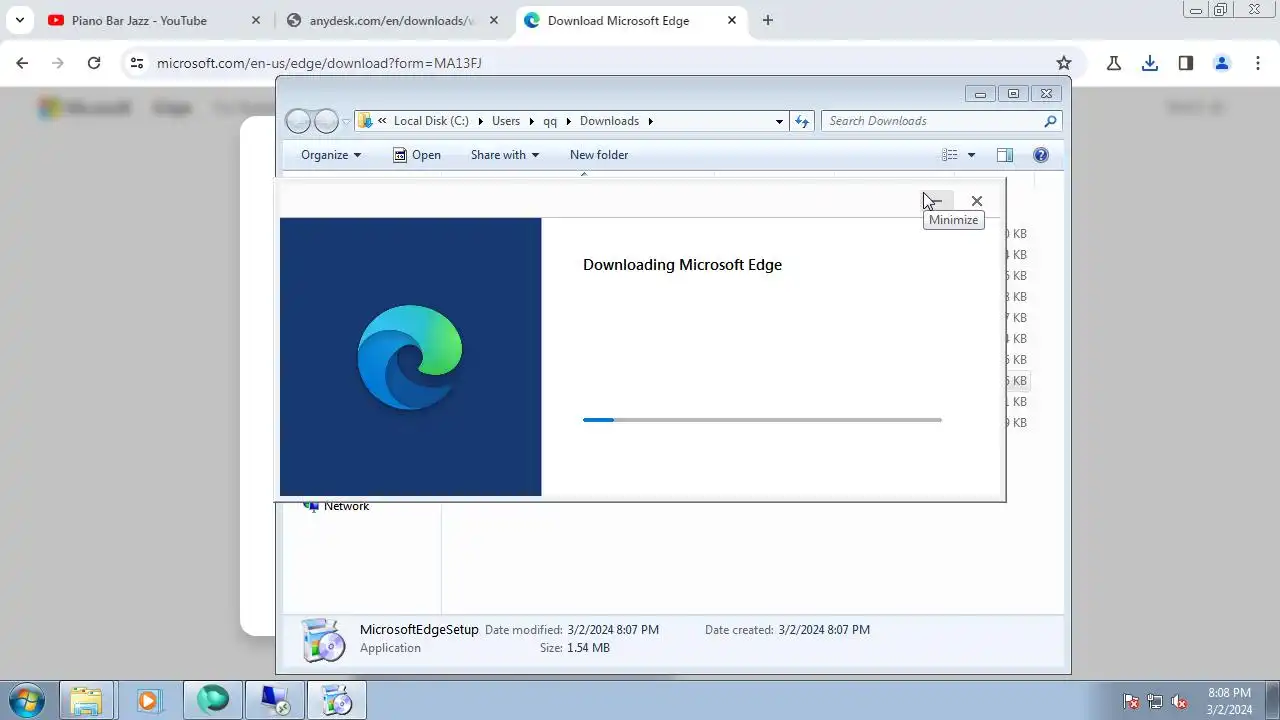This screenshot has height=720, width=1280.
Task: Open tab search chevron in Chrome
Action: point(19,20)
